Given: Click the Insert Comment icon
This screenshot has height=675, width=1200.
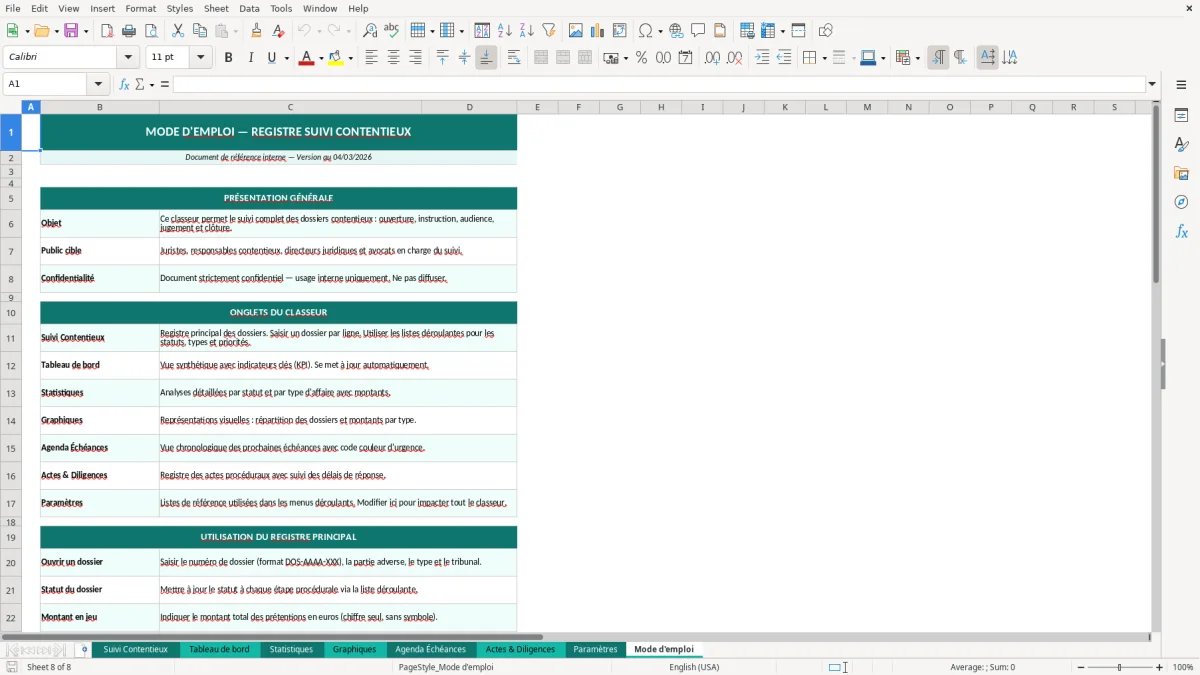Looking at the screenshot, I should (698, 31).
